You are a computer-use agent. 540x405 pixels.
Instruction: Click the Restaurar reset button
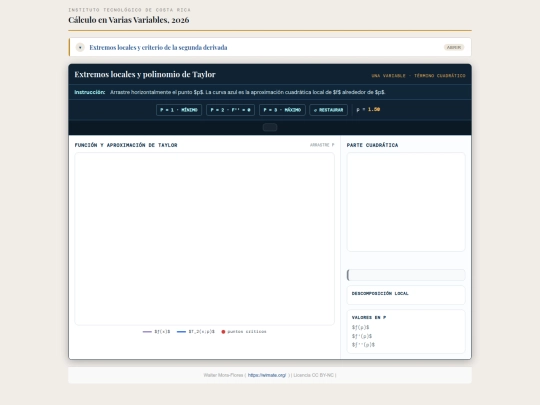[x=328, y=110]
